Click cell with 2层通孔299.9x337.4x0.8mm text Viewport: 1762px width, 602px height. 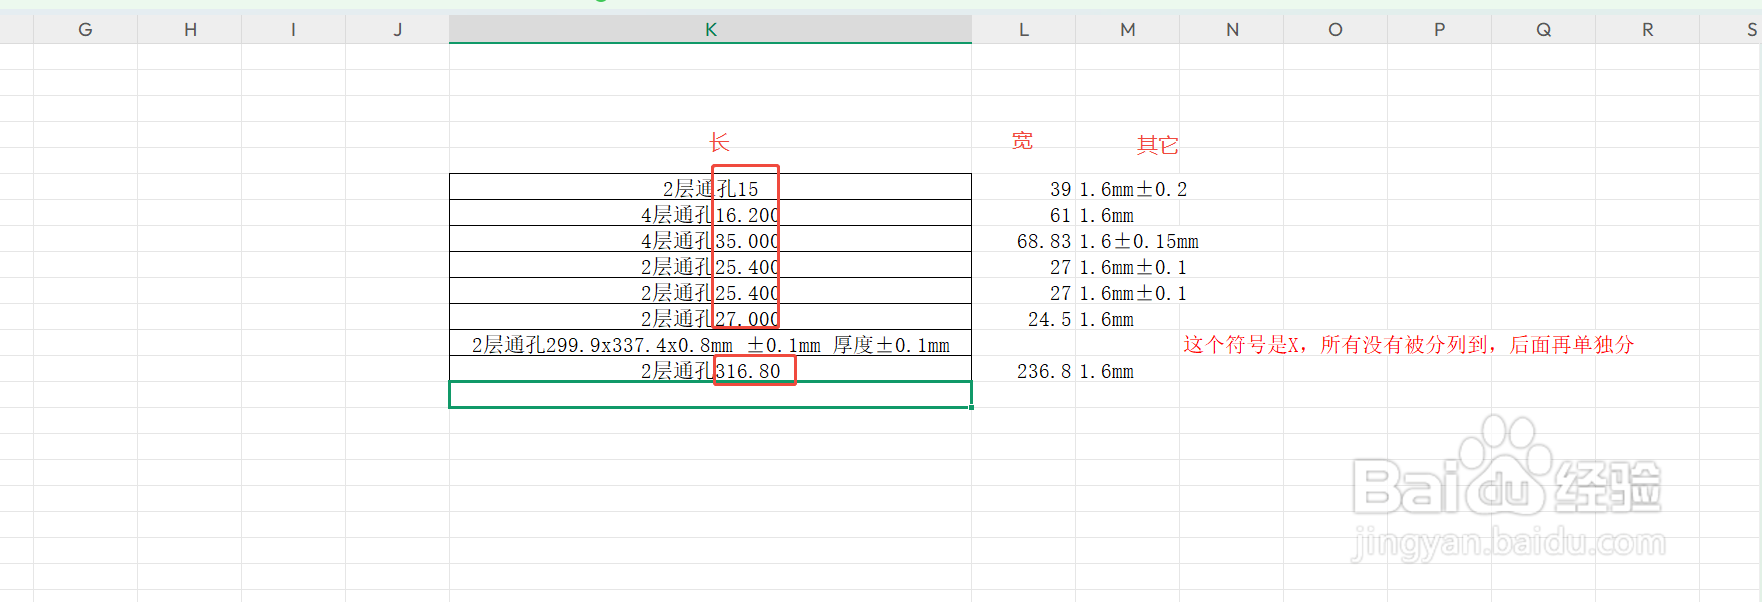point(710,343)
